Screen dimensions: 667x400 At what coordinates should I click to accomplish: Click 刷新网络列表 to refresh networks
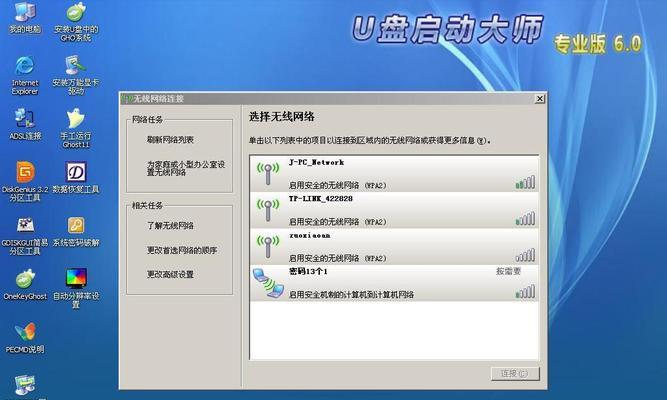pos(170,140)
